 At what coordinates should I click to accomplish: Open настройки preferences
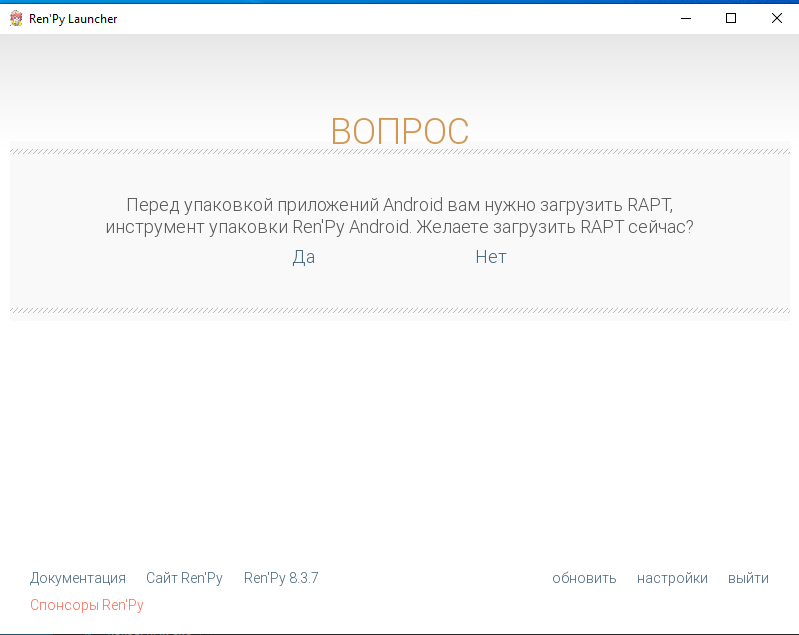(672, 578)
